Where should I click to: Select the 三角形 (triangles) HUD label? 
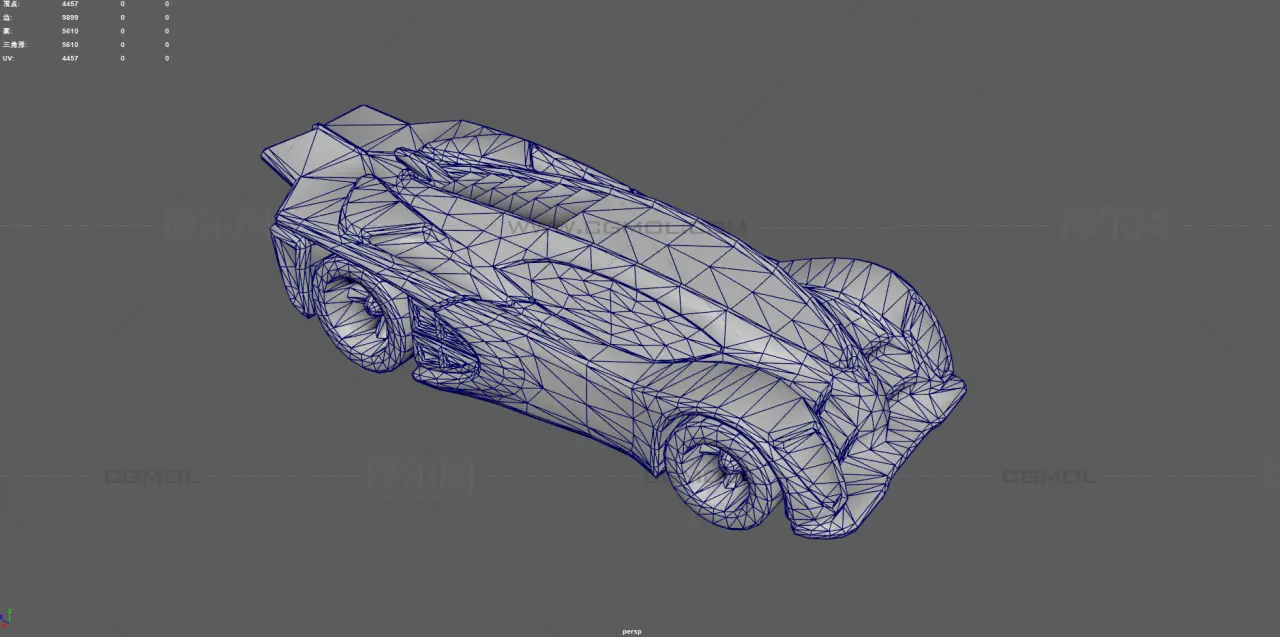(x=14, y=45)
